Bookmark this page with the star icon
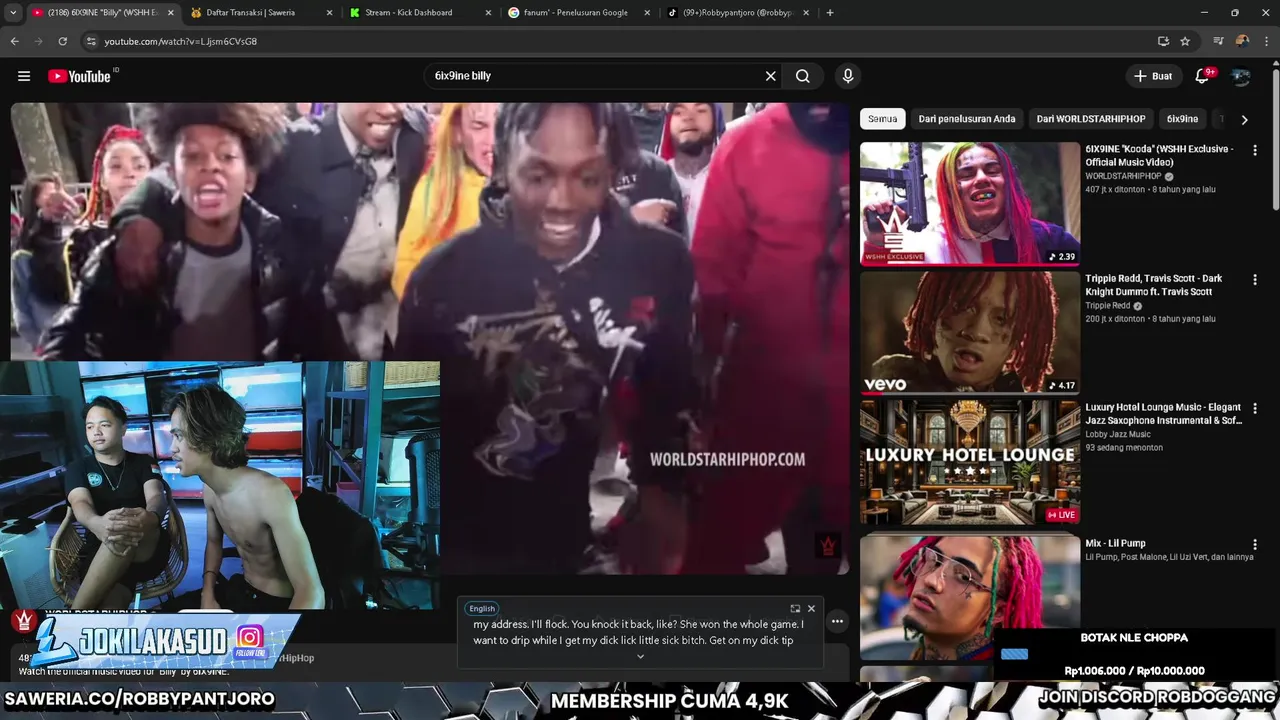 point(1185,41)
